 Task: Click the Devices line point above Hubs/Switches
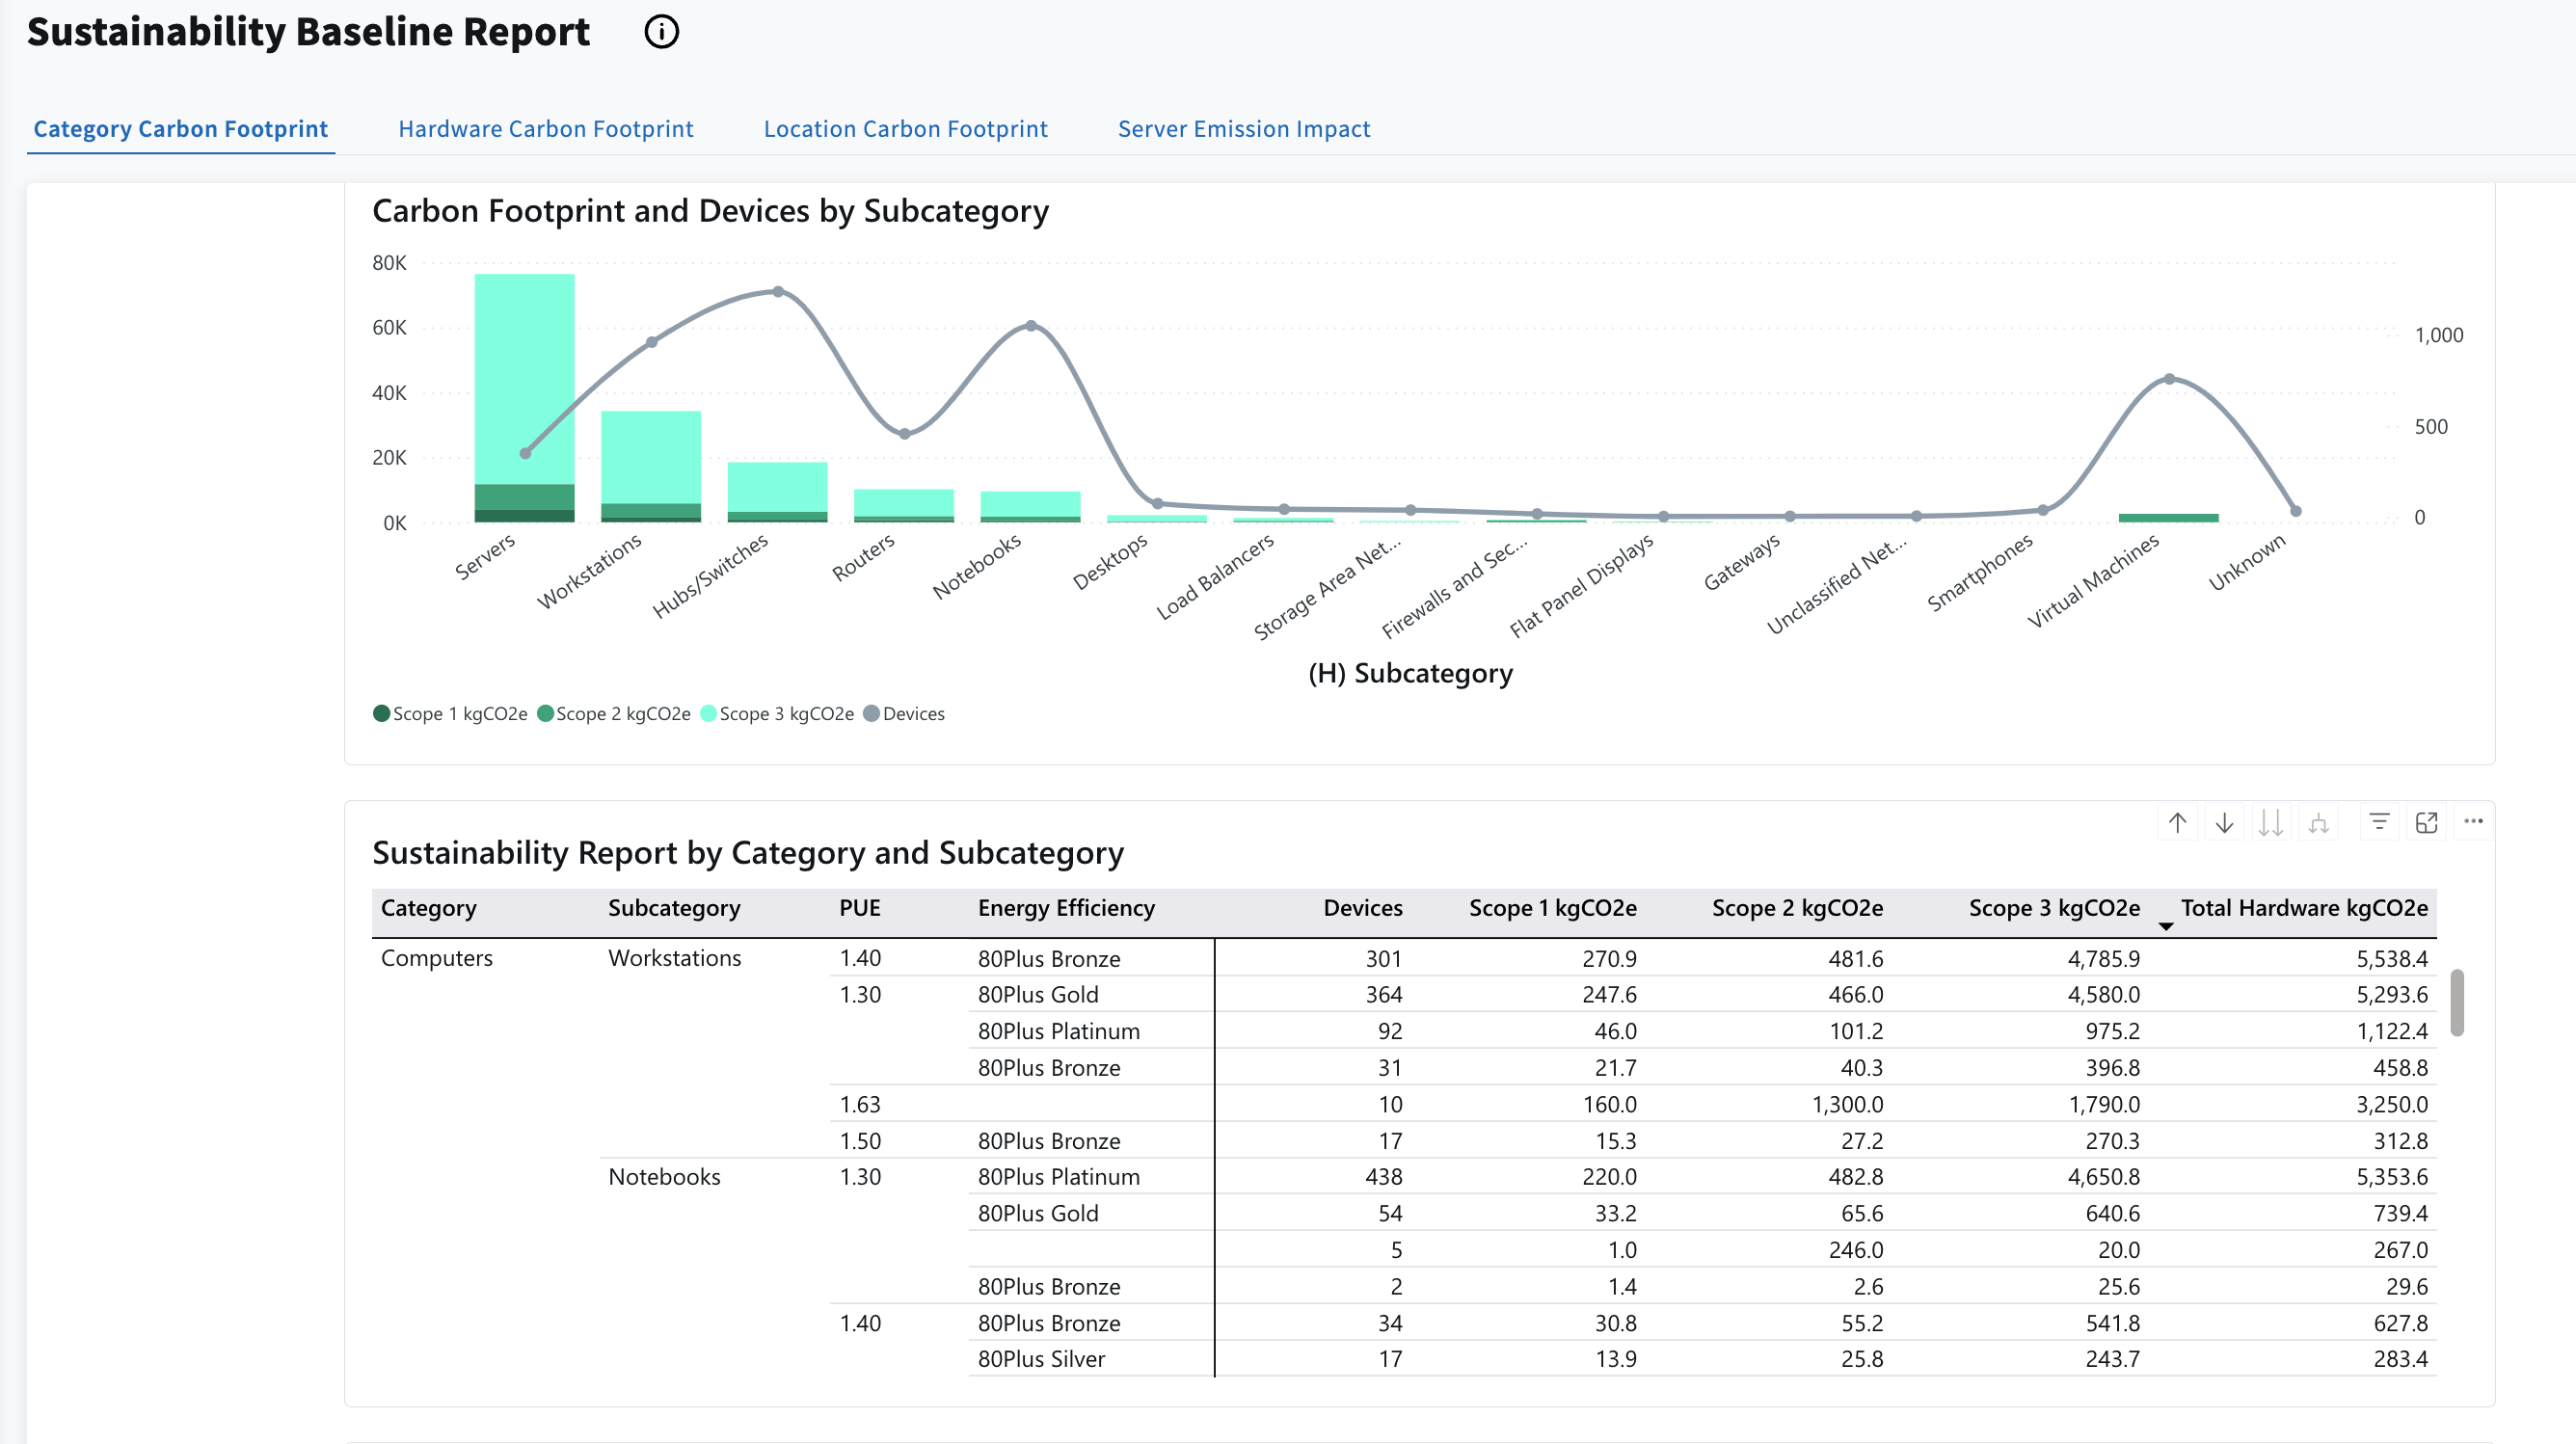(x=778, y=291)
